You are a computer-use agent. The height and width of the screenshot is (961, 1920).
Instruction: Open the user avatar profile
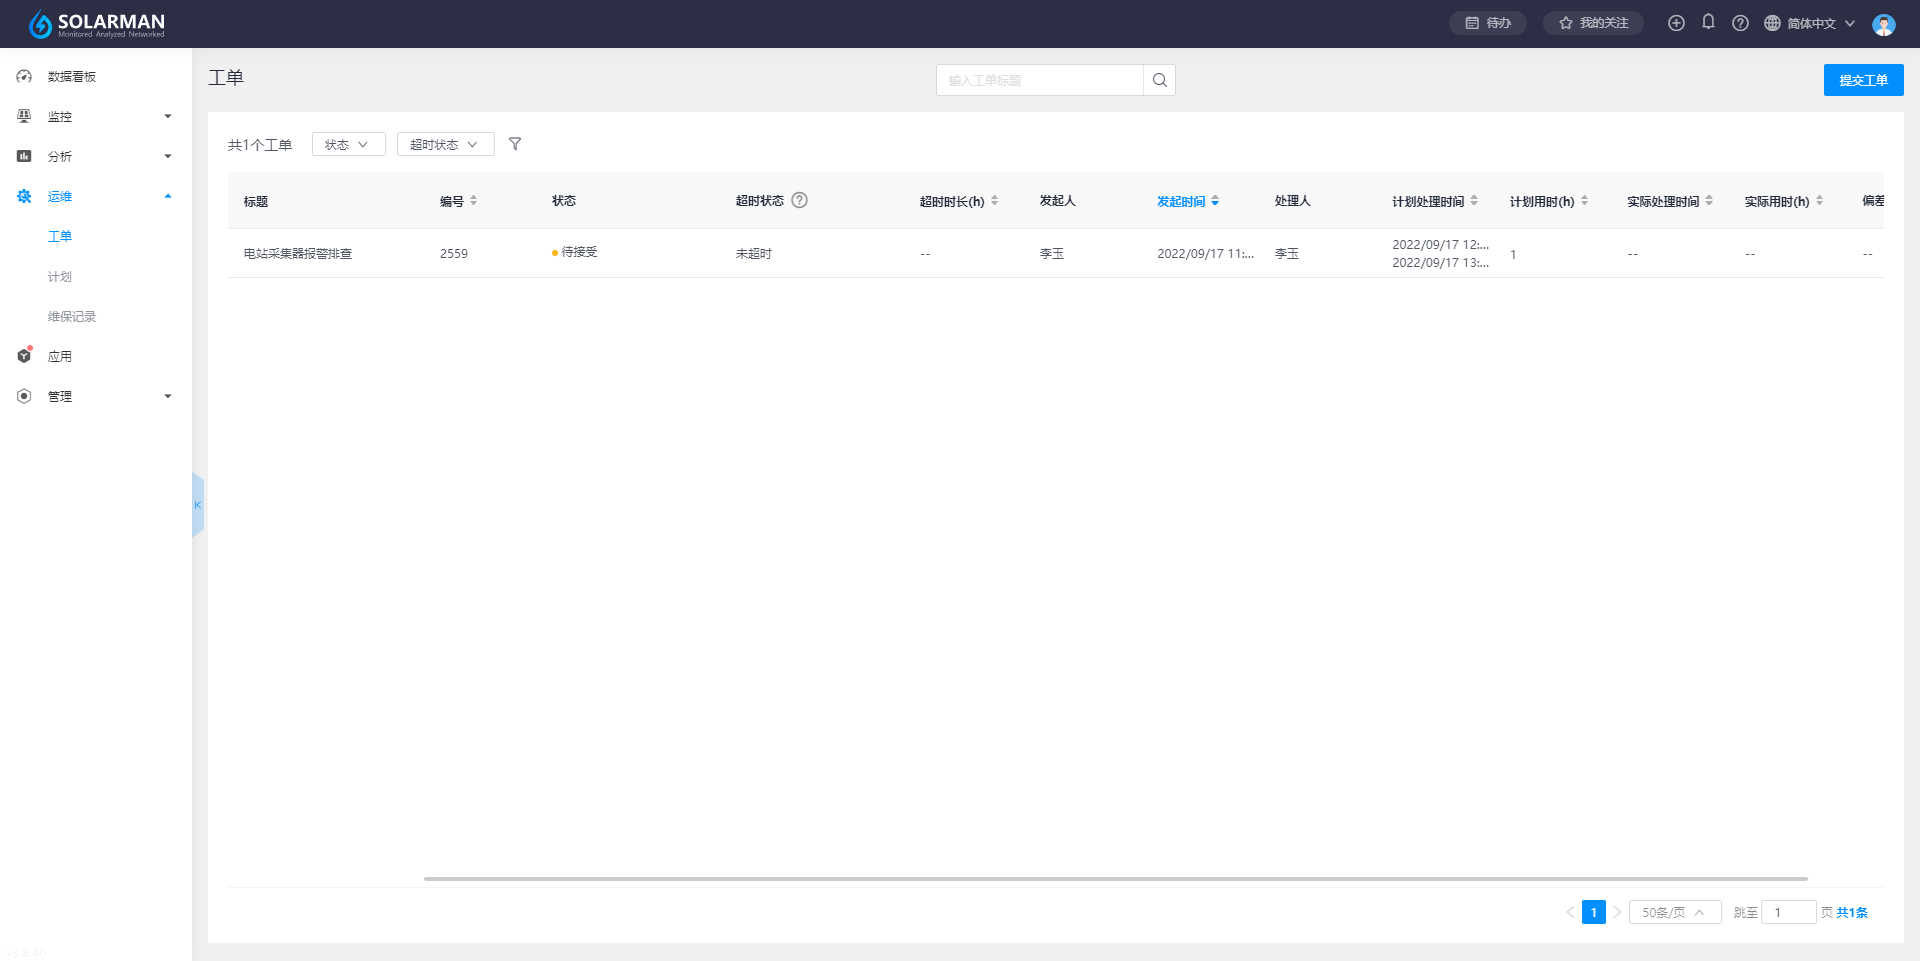(1883, 24)
